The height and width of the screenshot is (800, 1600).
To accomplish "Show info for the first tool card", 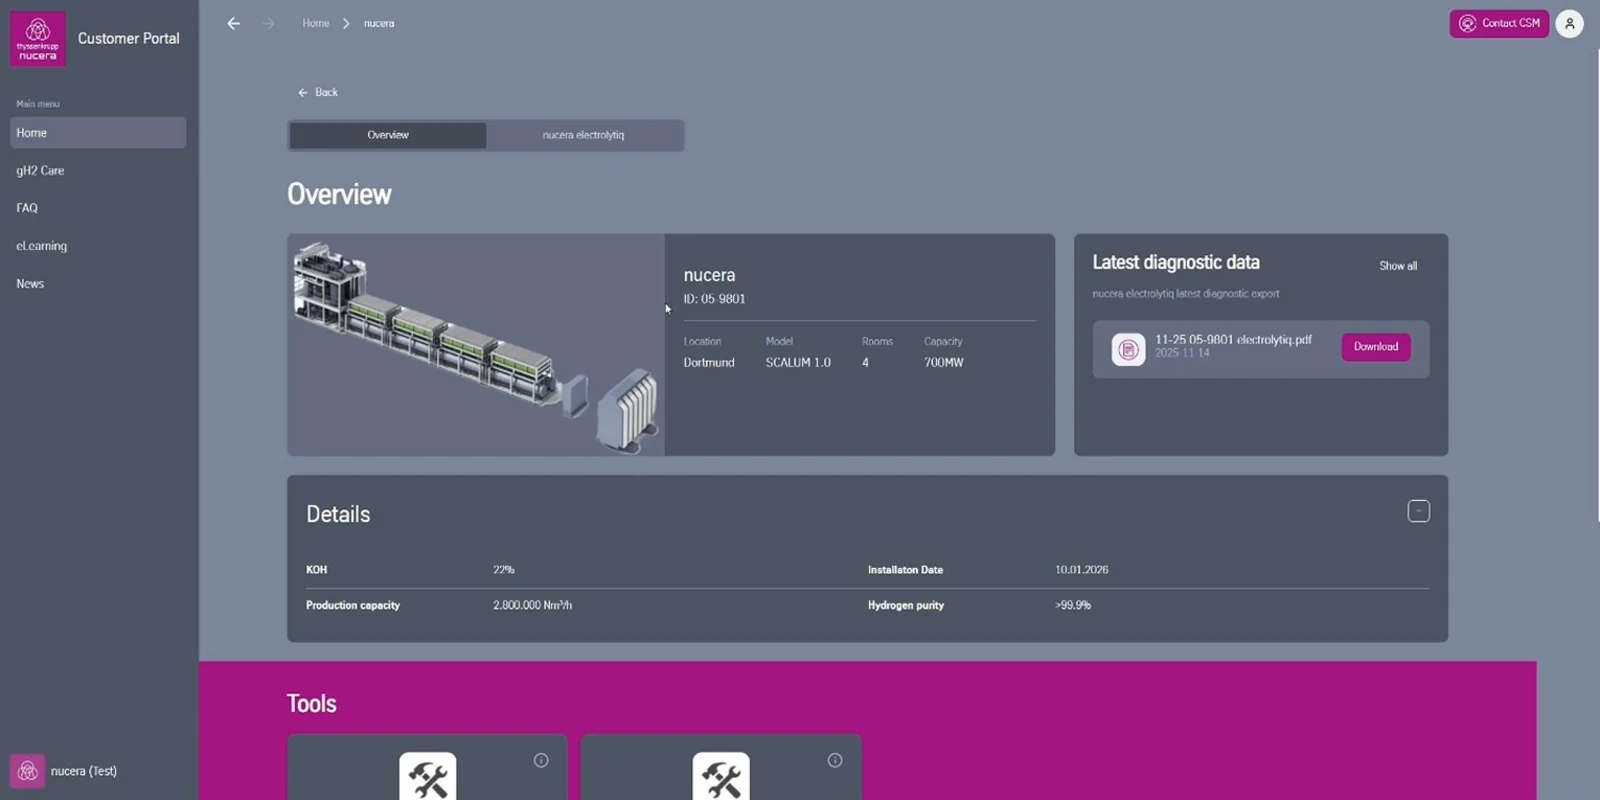I will pos(541,760).
